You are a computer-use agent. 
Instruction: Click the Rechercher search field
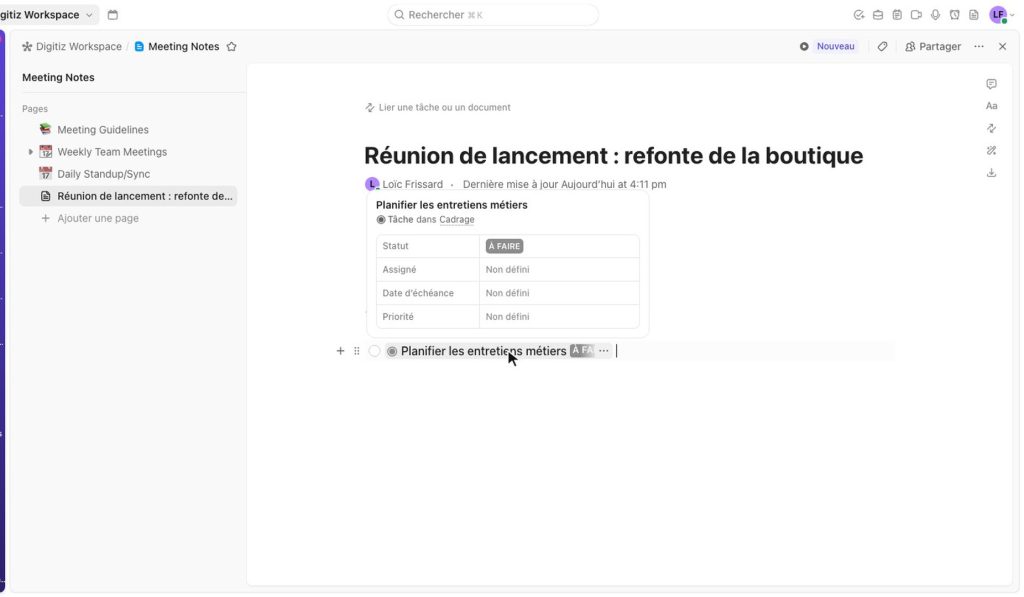[x=493, y=15]
